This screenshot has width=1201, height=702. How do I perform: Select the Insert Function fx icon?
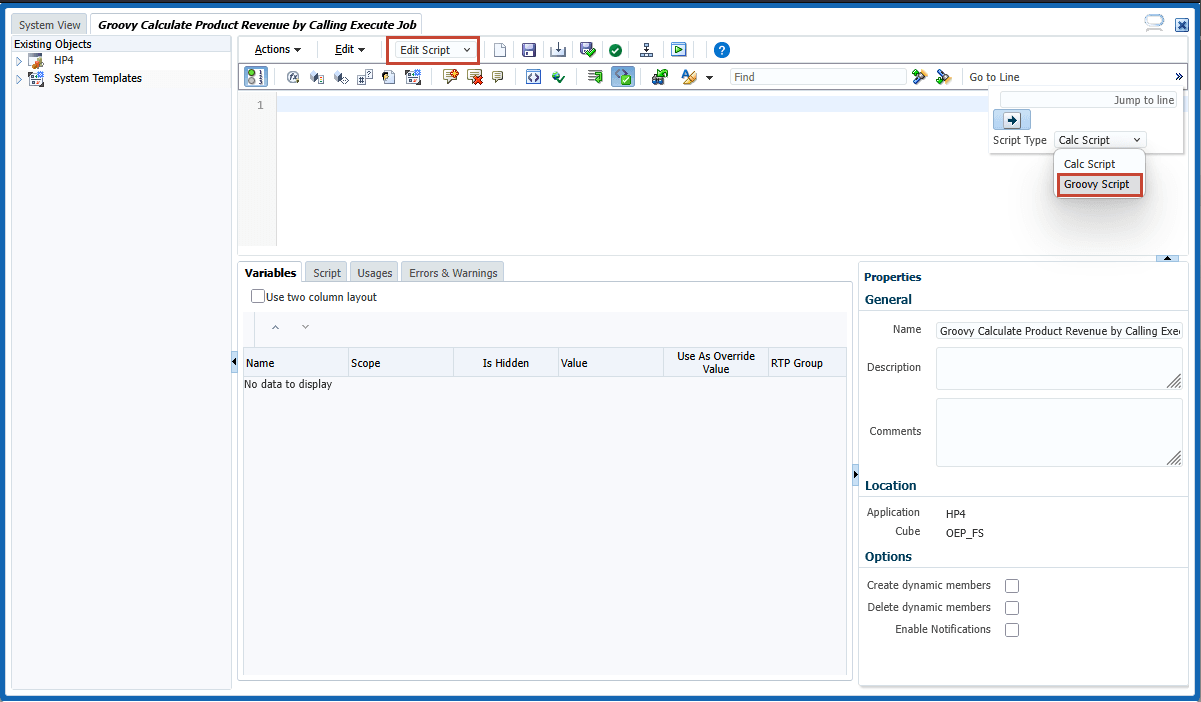pyautogui.click(x=292, y=77)
